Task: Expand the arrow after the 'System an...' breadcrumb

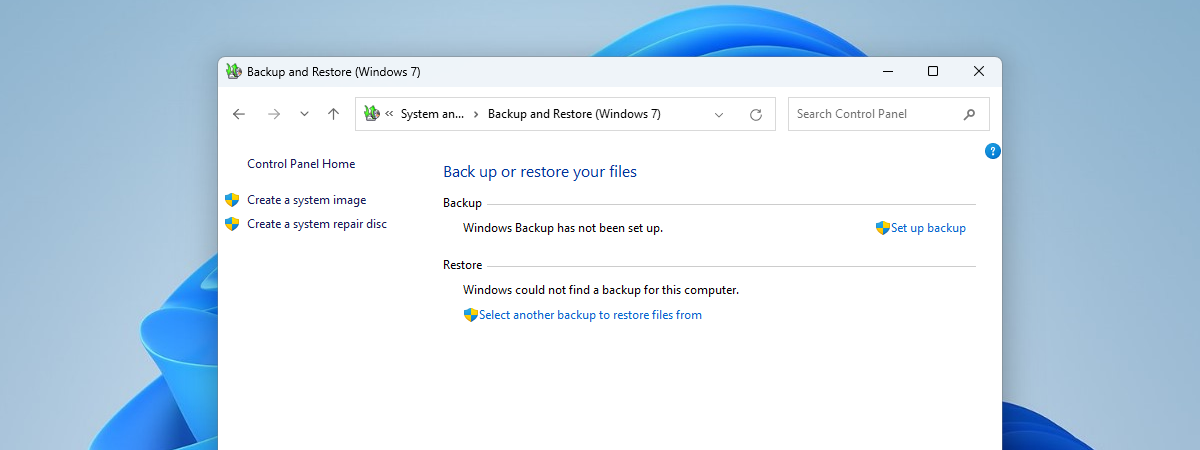Action: pos(476,114)
